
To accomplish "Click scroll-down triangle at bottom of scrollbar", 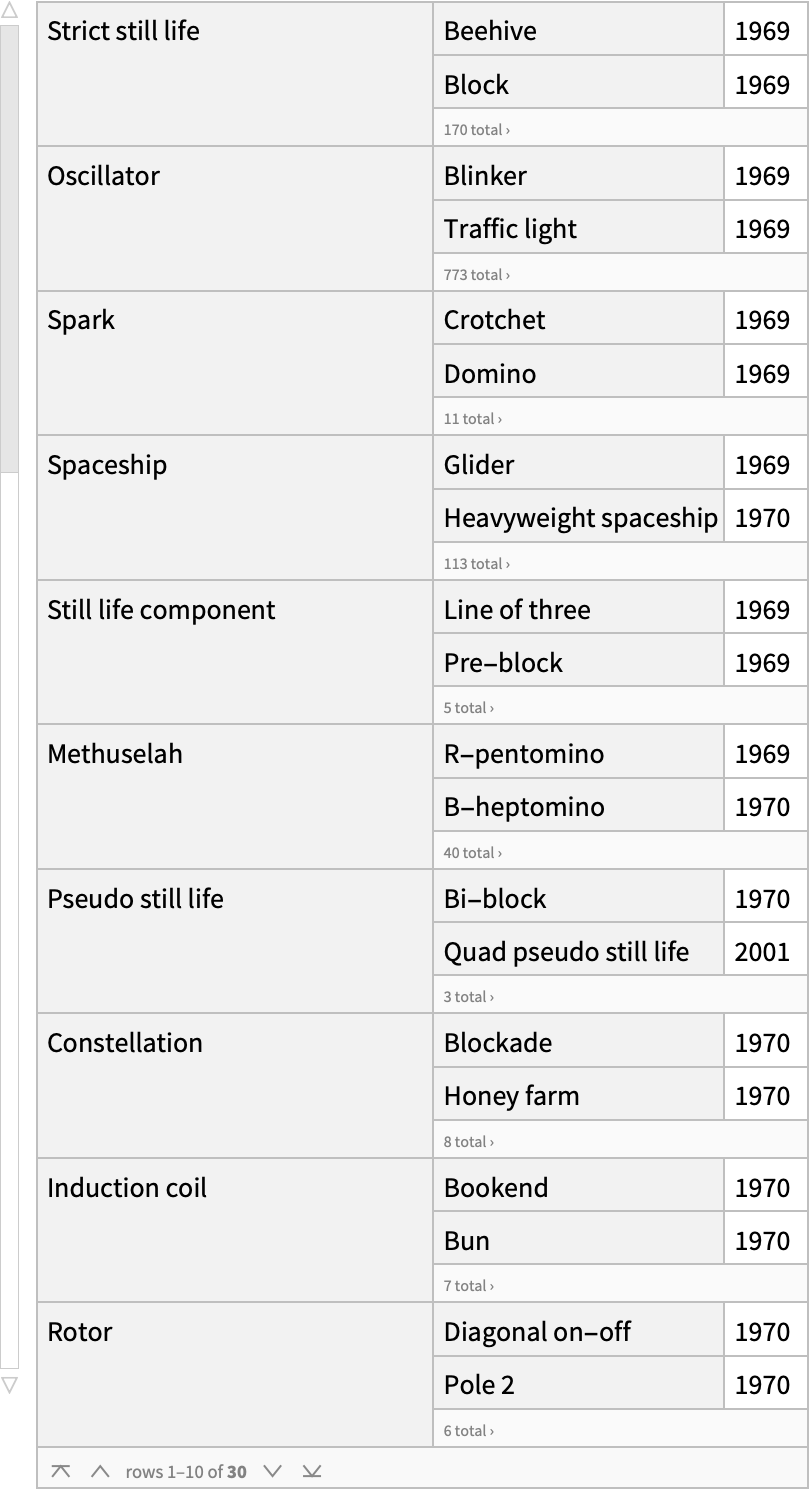I will (9, 1385).
